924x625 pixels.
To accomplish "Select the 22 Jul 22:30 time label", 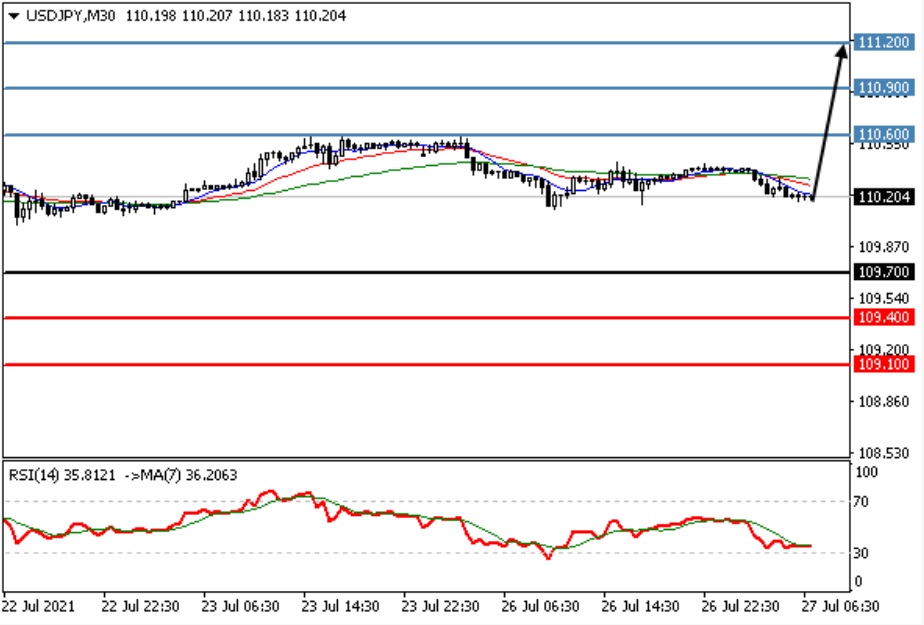I will pyautogui.click(x=141, y=606).
